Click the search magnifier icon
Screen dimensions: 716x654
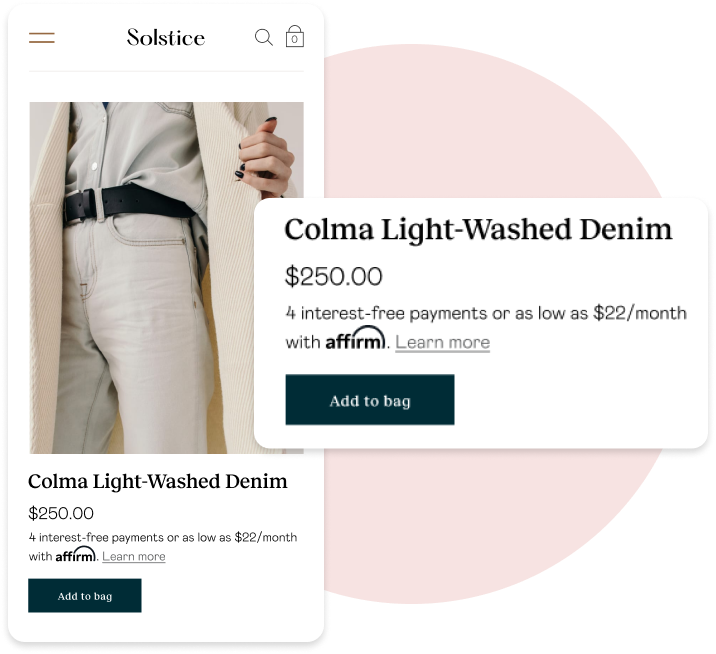click(x=264, y=37)
